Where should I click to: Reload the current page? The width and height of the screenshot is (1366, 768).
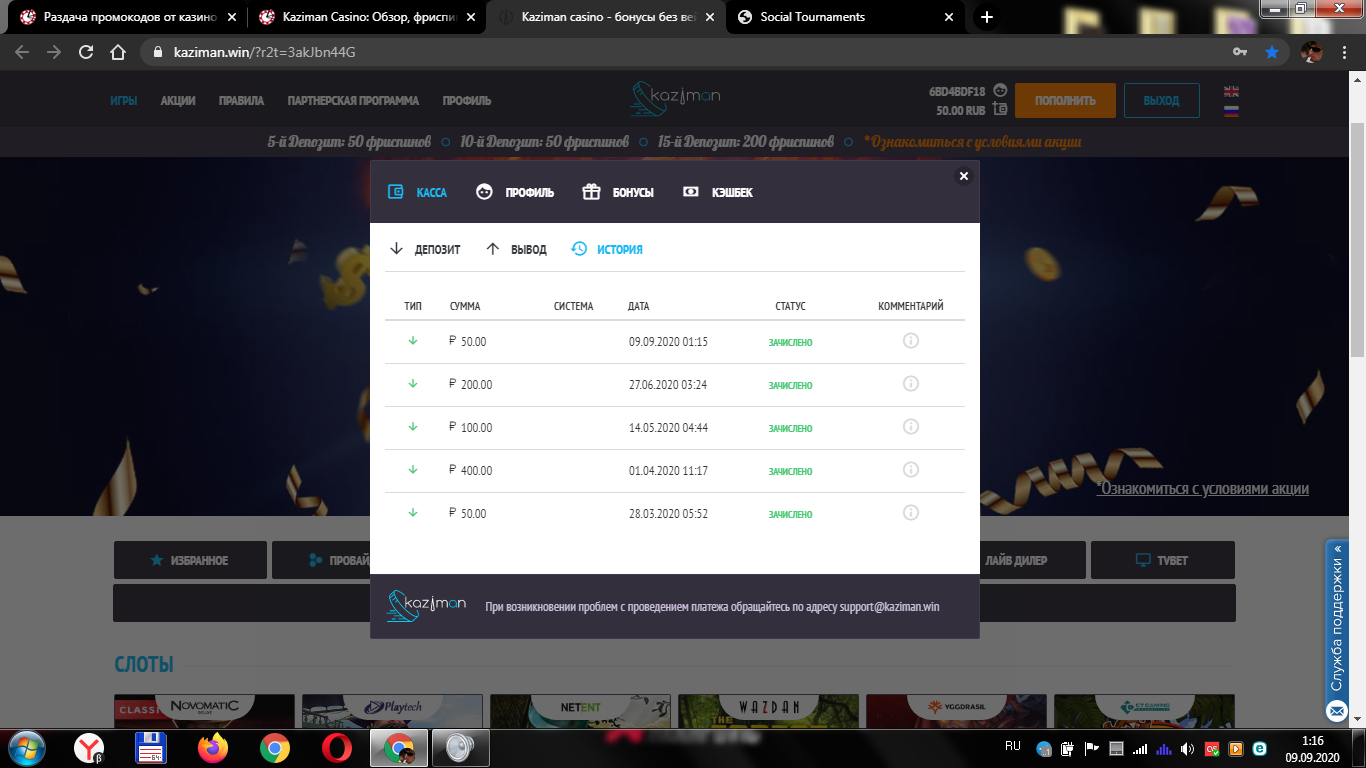[86, 52]
